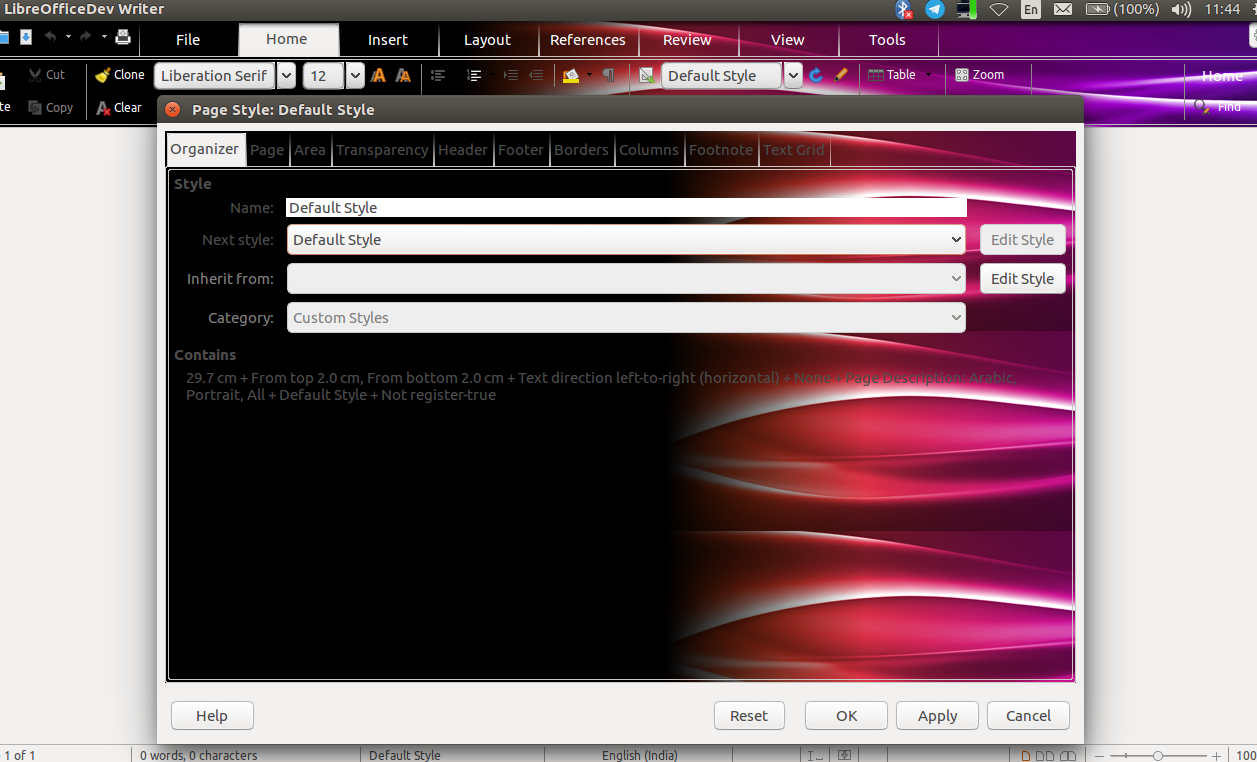The height and width of the screenshot is (762, 1257).
Task: Select multiple-page view icon in status bar
Action: [1045, 756]
